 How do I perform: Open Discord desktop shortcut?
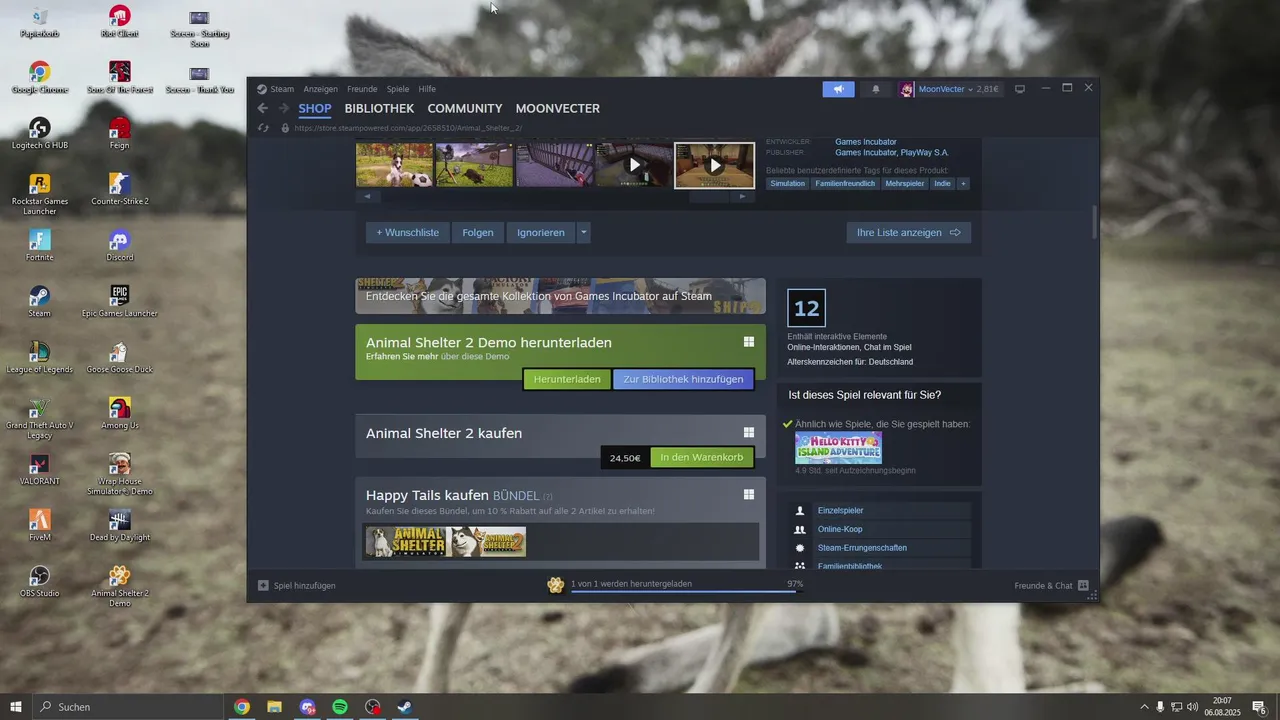tap(120, 245)
